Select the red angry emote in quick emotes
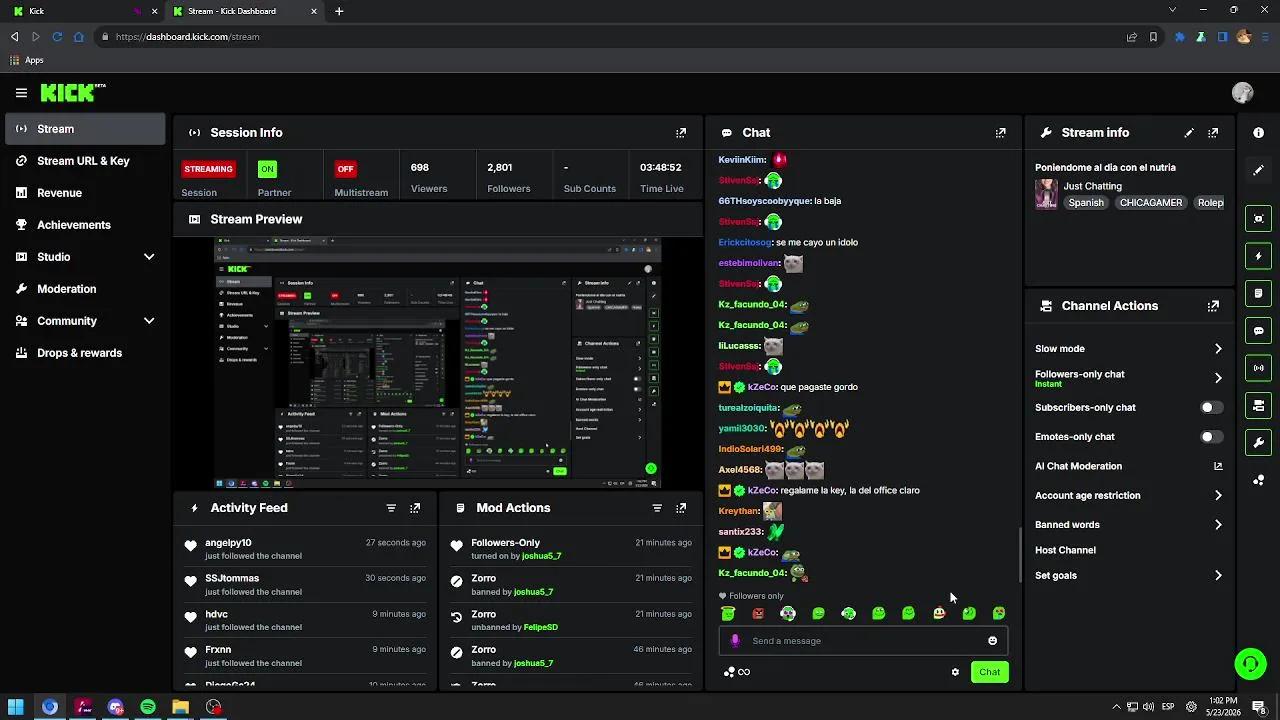This screenshot has height=720, width=1280. click(758, 613)
